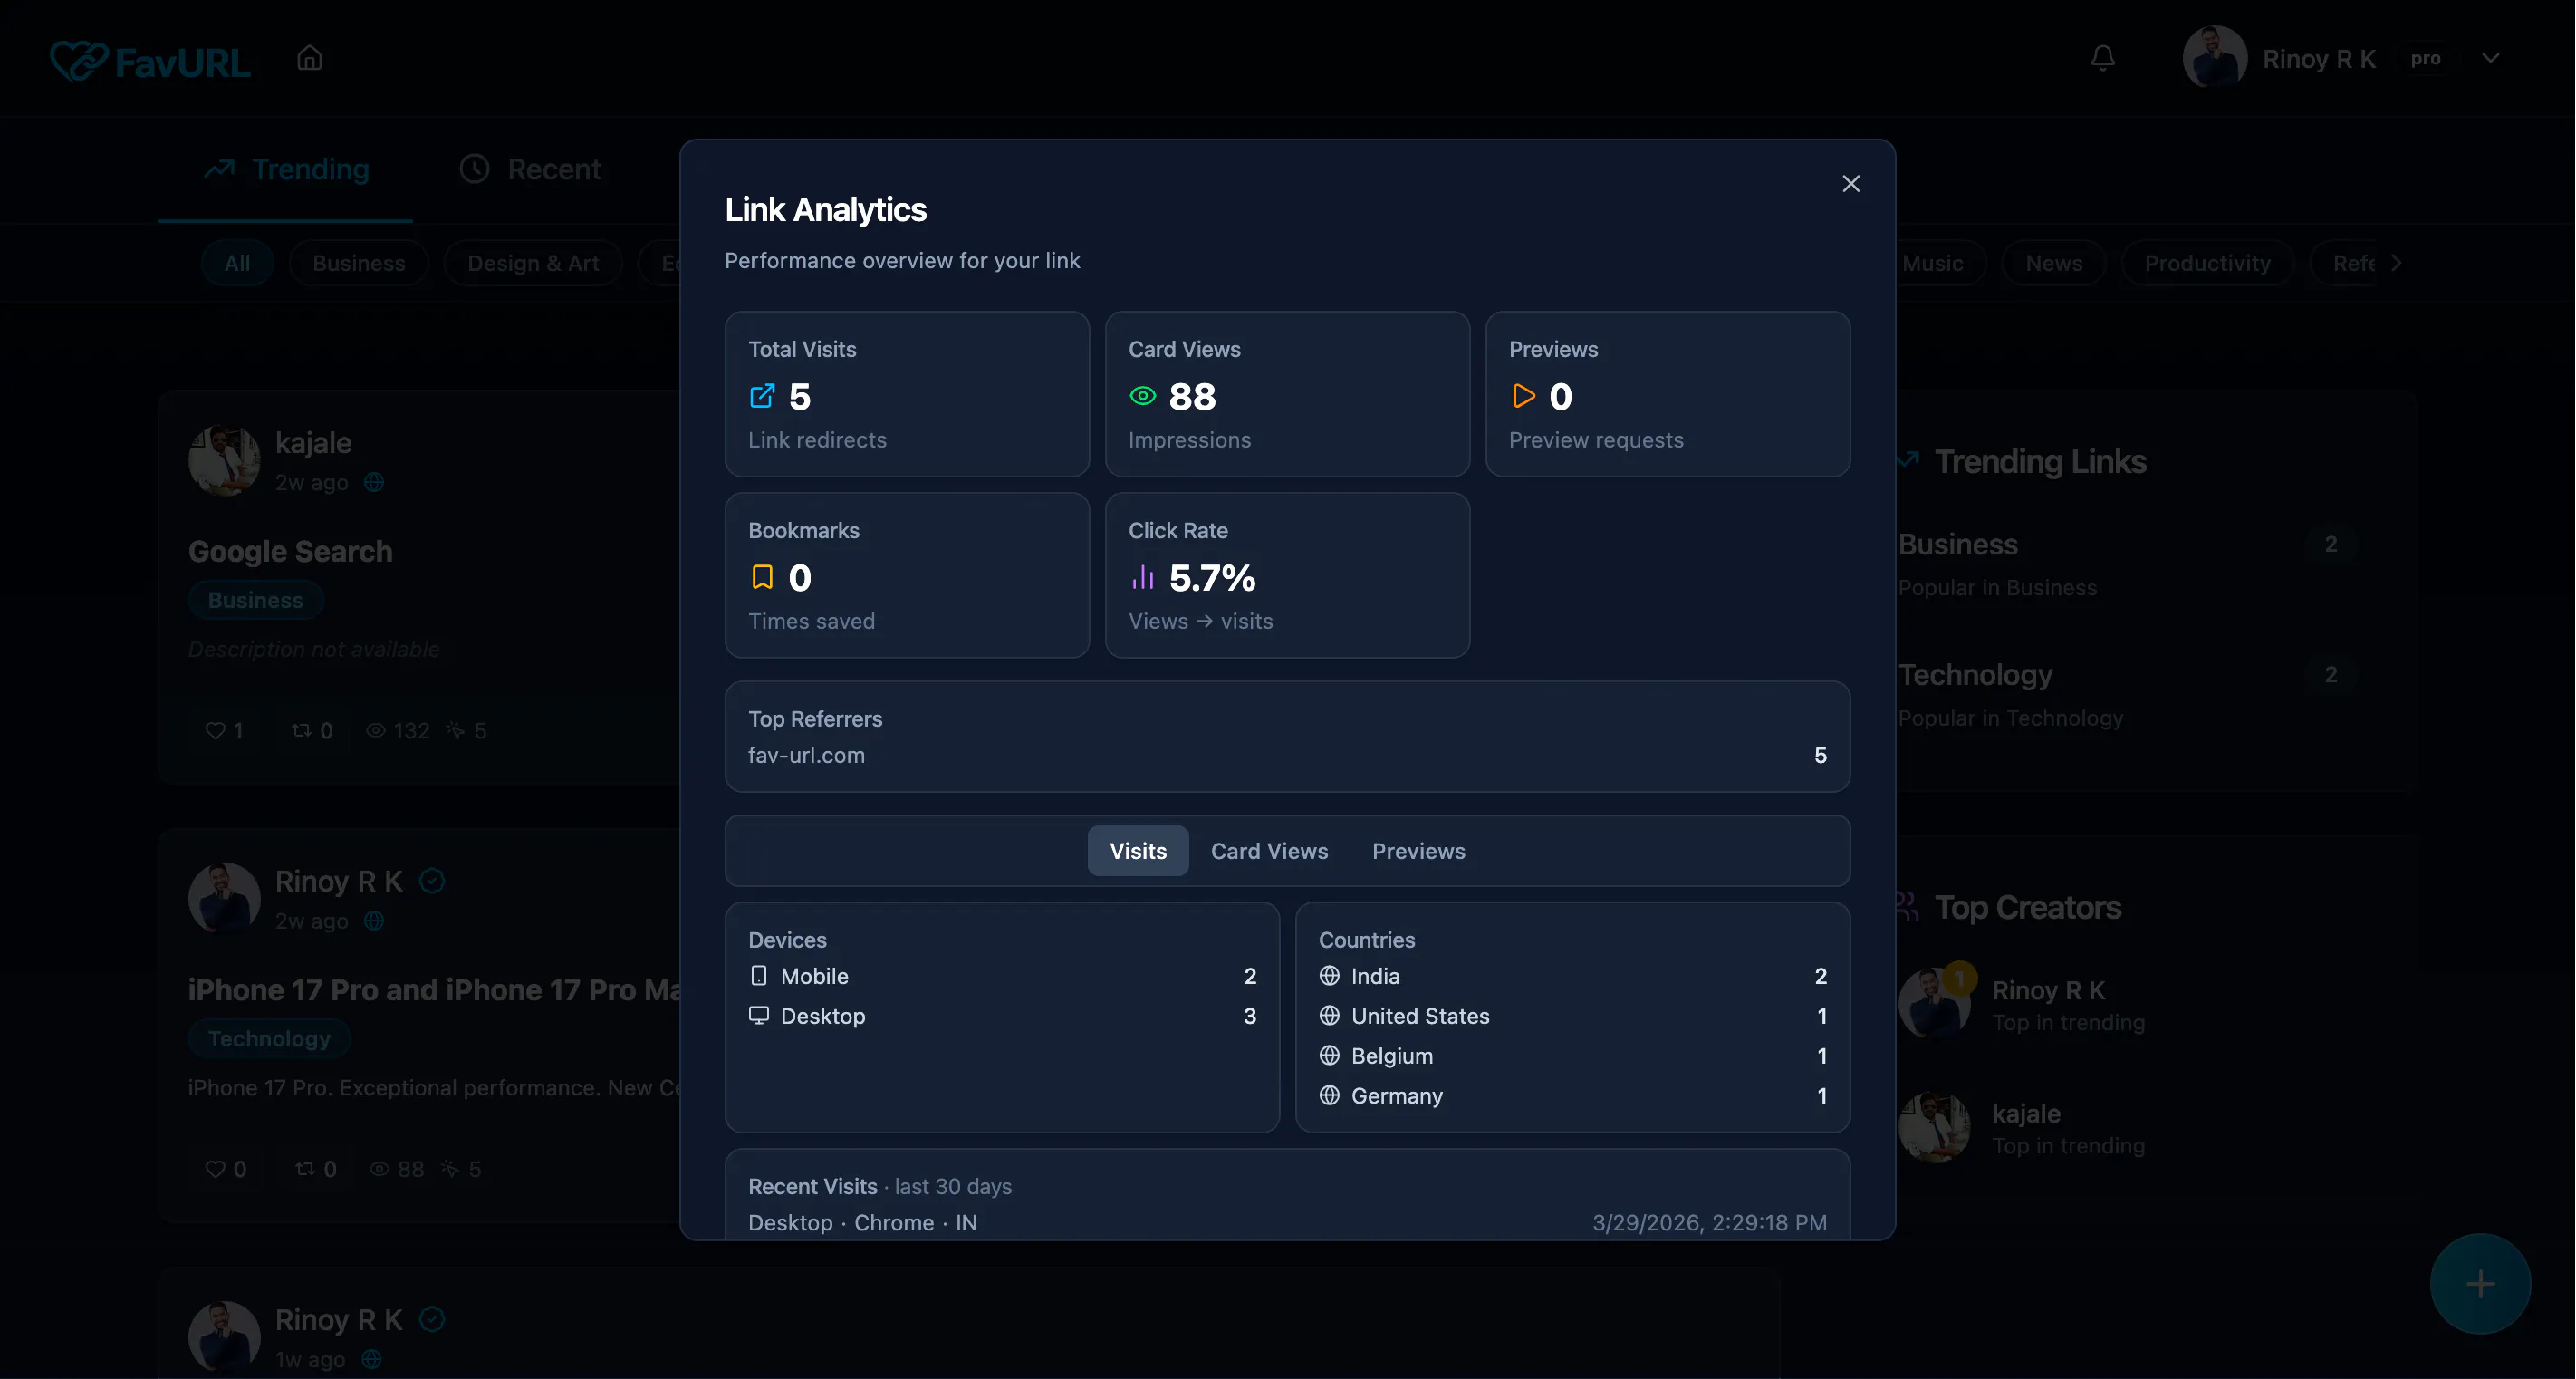Select the Previews tab in analytics

point(1418,851)
